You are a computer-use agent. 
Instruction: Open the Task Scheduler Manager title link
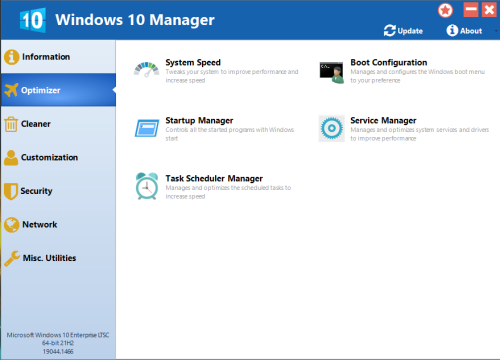[214, 179]
